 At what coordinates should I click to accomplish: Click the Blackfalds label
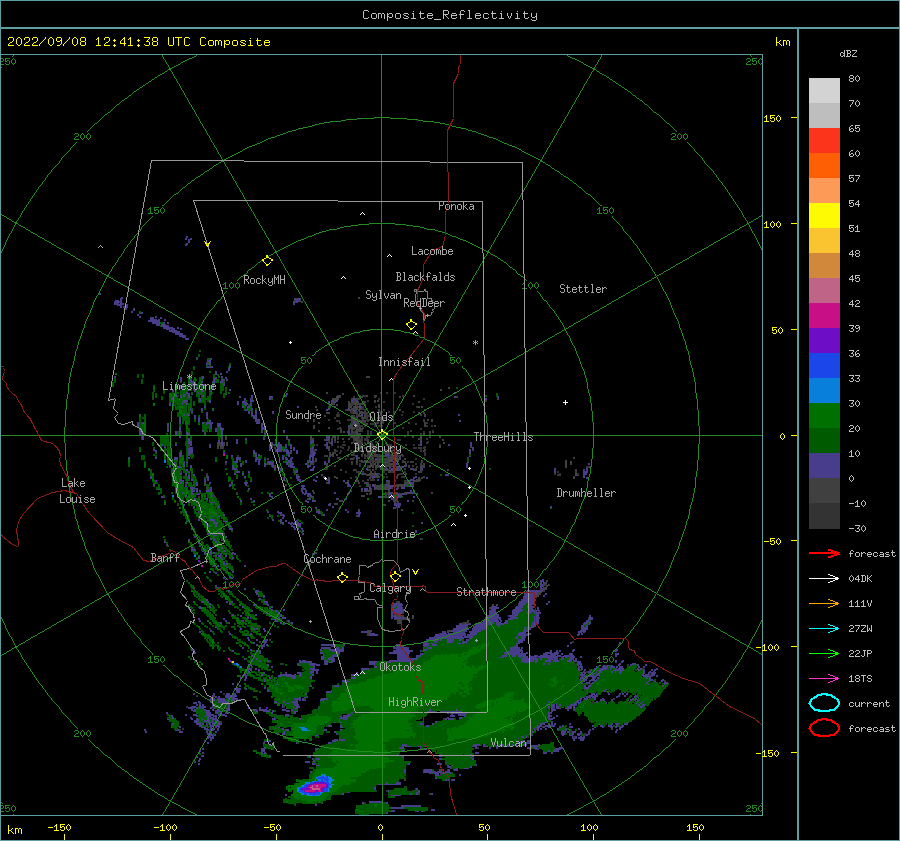click(x=425, y=277)
